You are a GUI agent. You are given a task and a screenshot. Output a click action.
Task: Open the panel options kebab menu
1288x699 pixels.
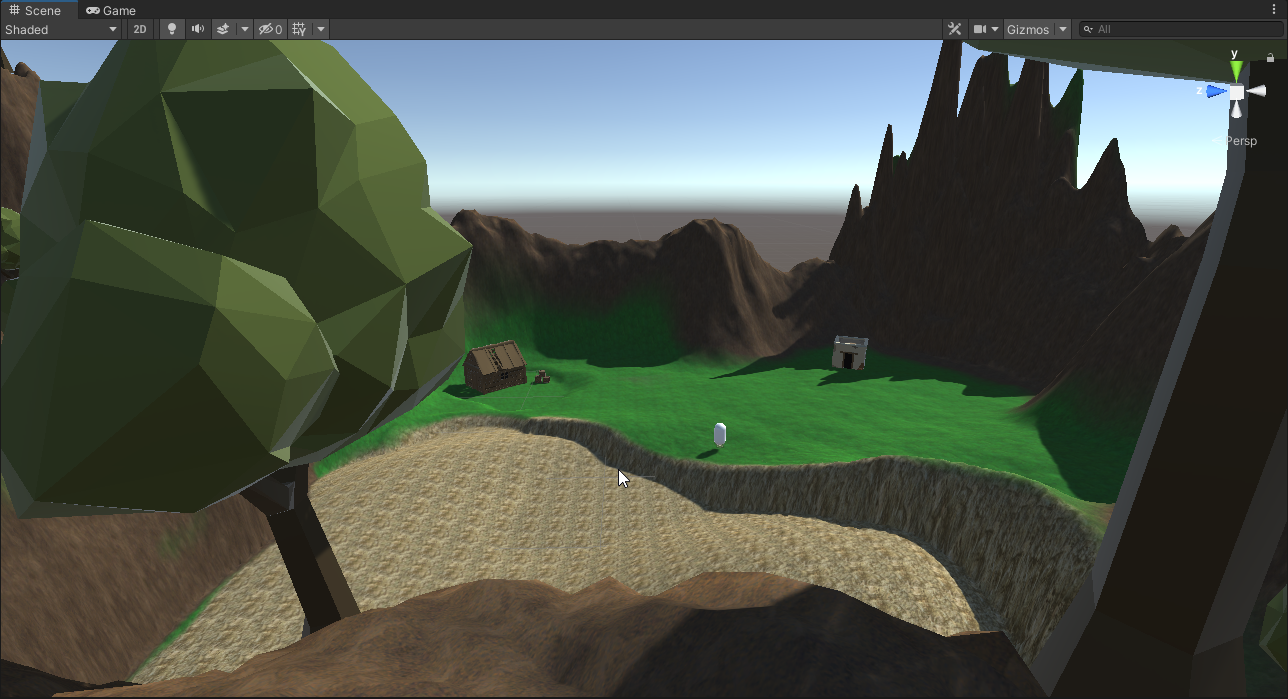point(1274,9)
